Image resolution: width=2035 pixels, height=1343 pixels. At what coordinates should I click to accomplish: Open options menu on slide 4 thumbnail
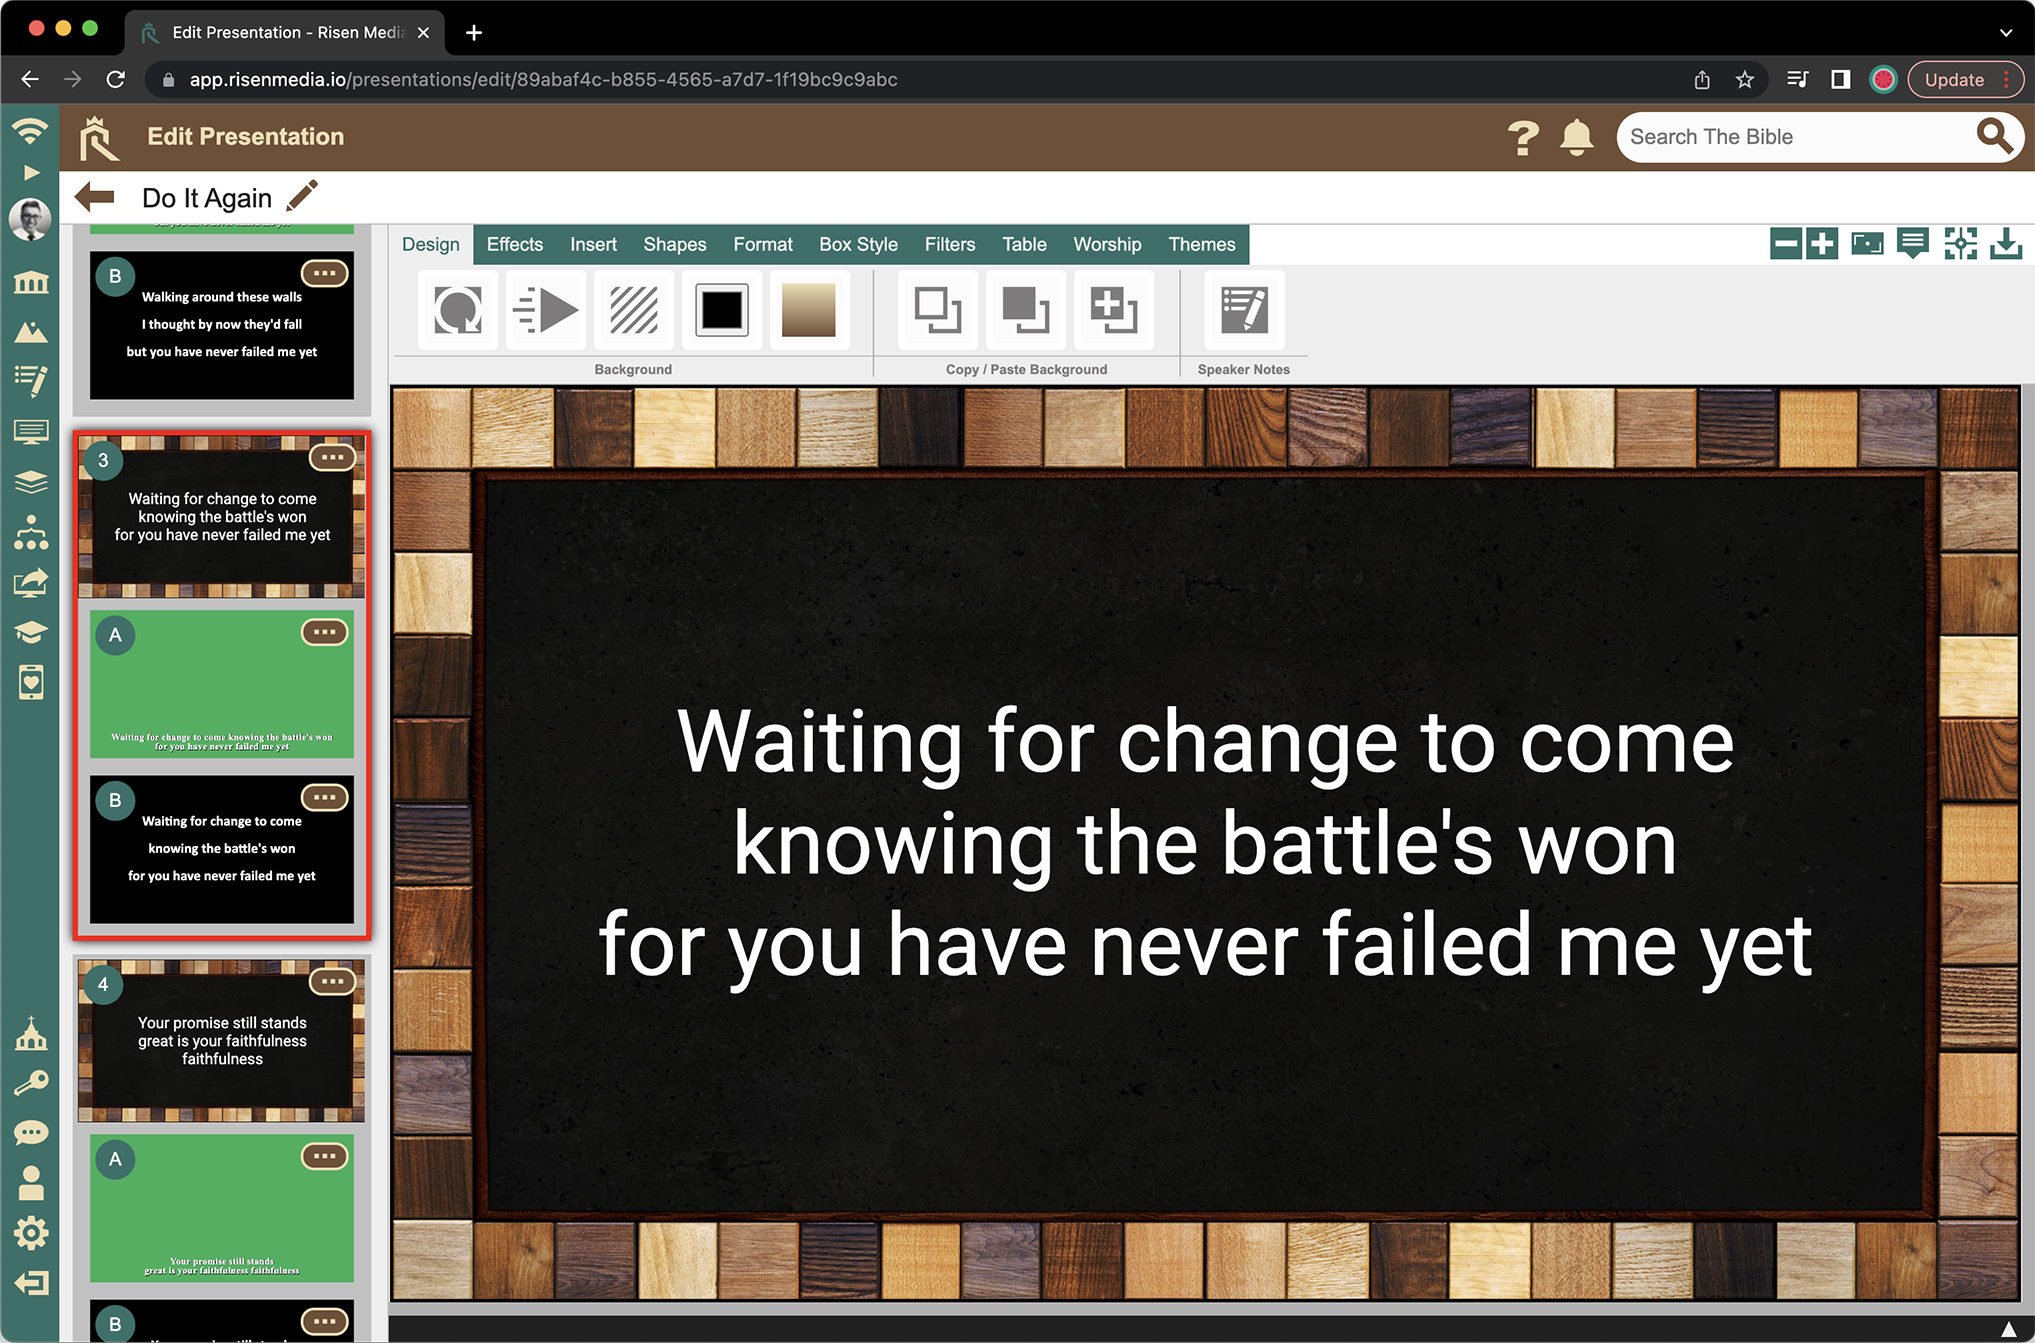click(x=333, y=981)
